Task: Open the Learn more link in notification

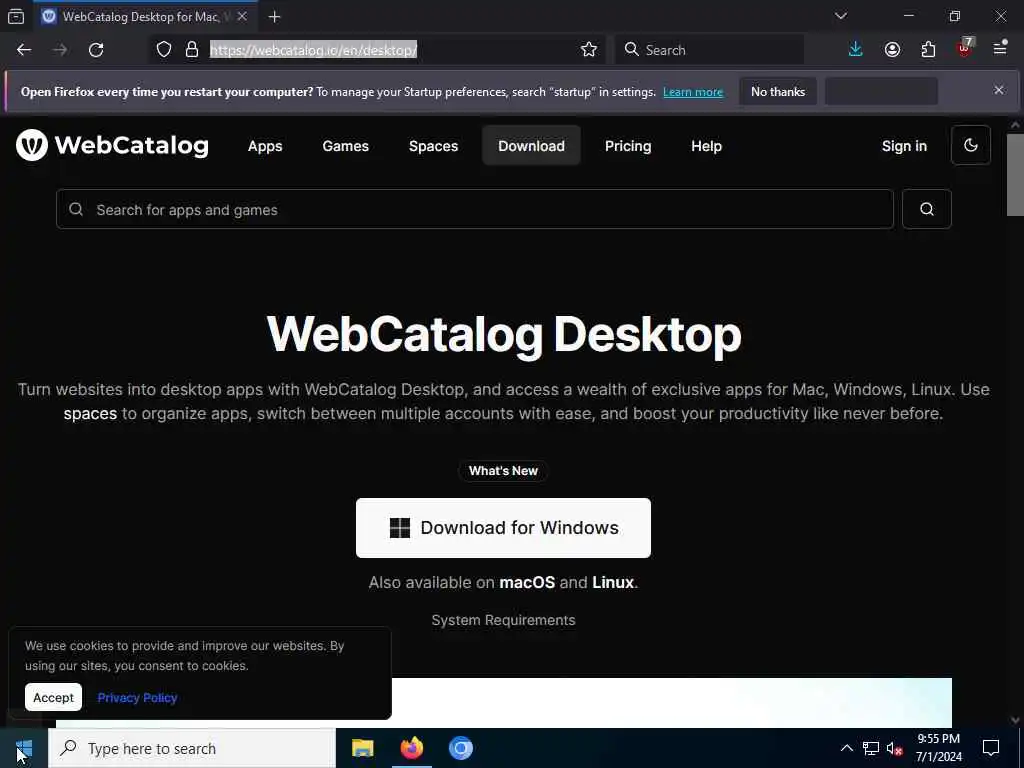Action: [693, 92]
